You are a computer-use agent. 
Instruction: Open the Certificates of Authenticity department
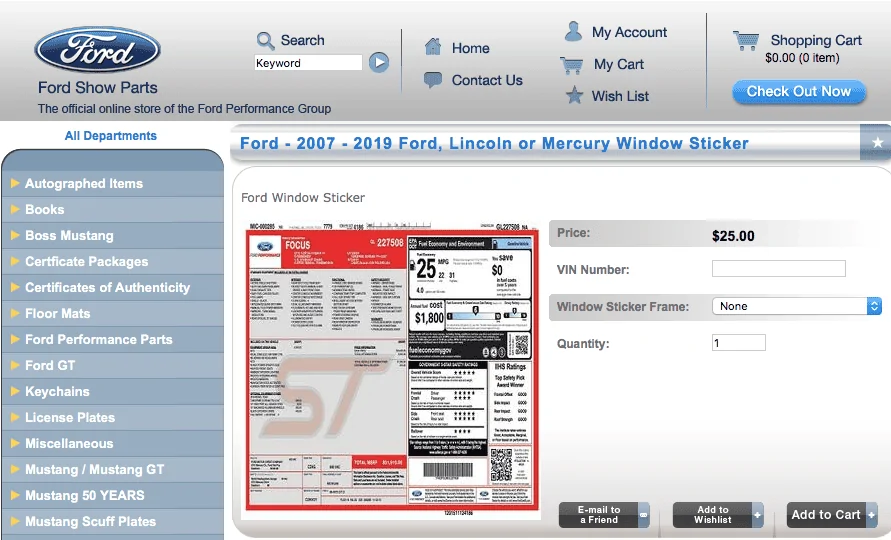[x=107, y=288]
